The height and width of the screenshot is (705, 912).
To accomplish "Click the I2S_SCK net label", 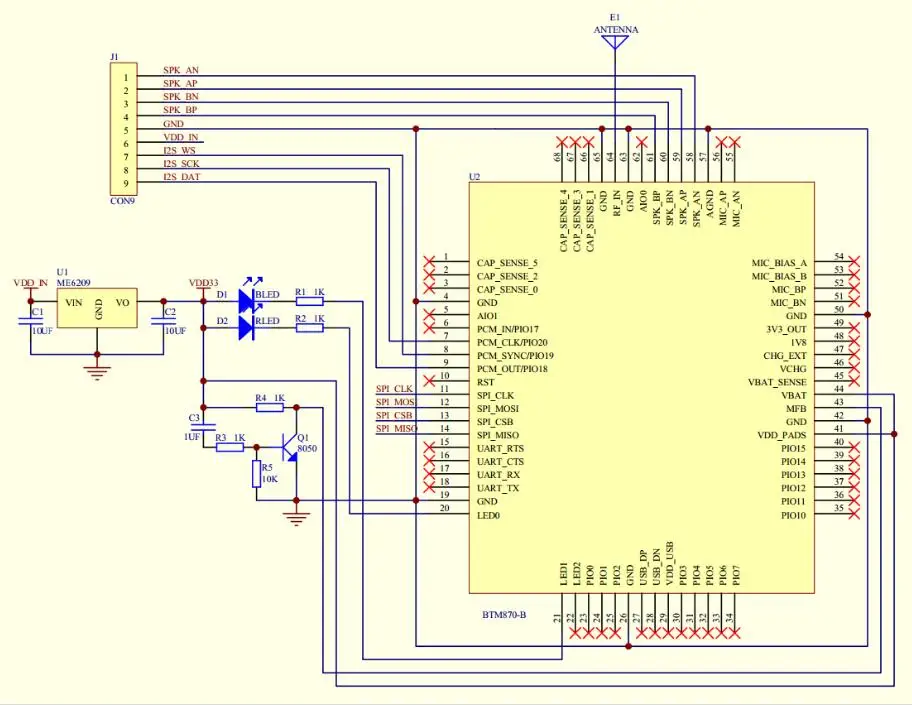I will (181, 163).
